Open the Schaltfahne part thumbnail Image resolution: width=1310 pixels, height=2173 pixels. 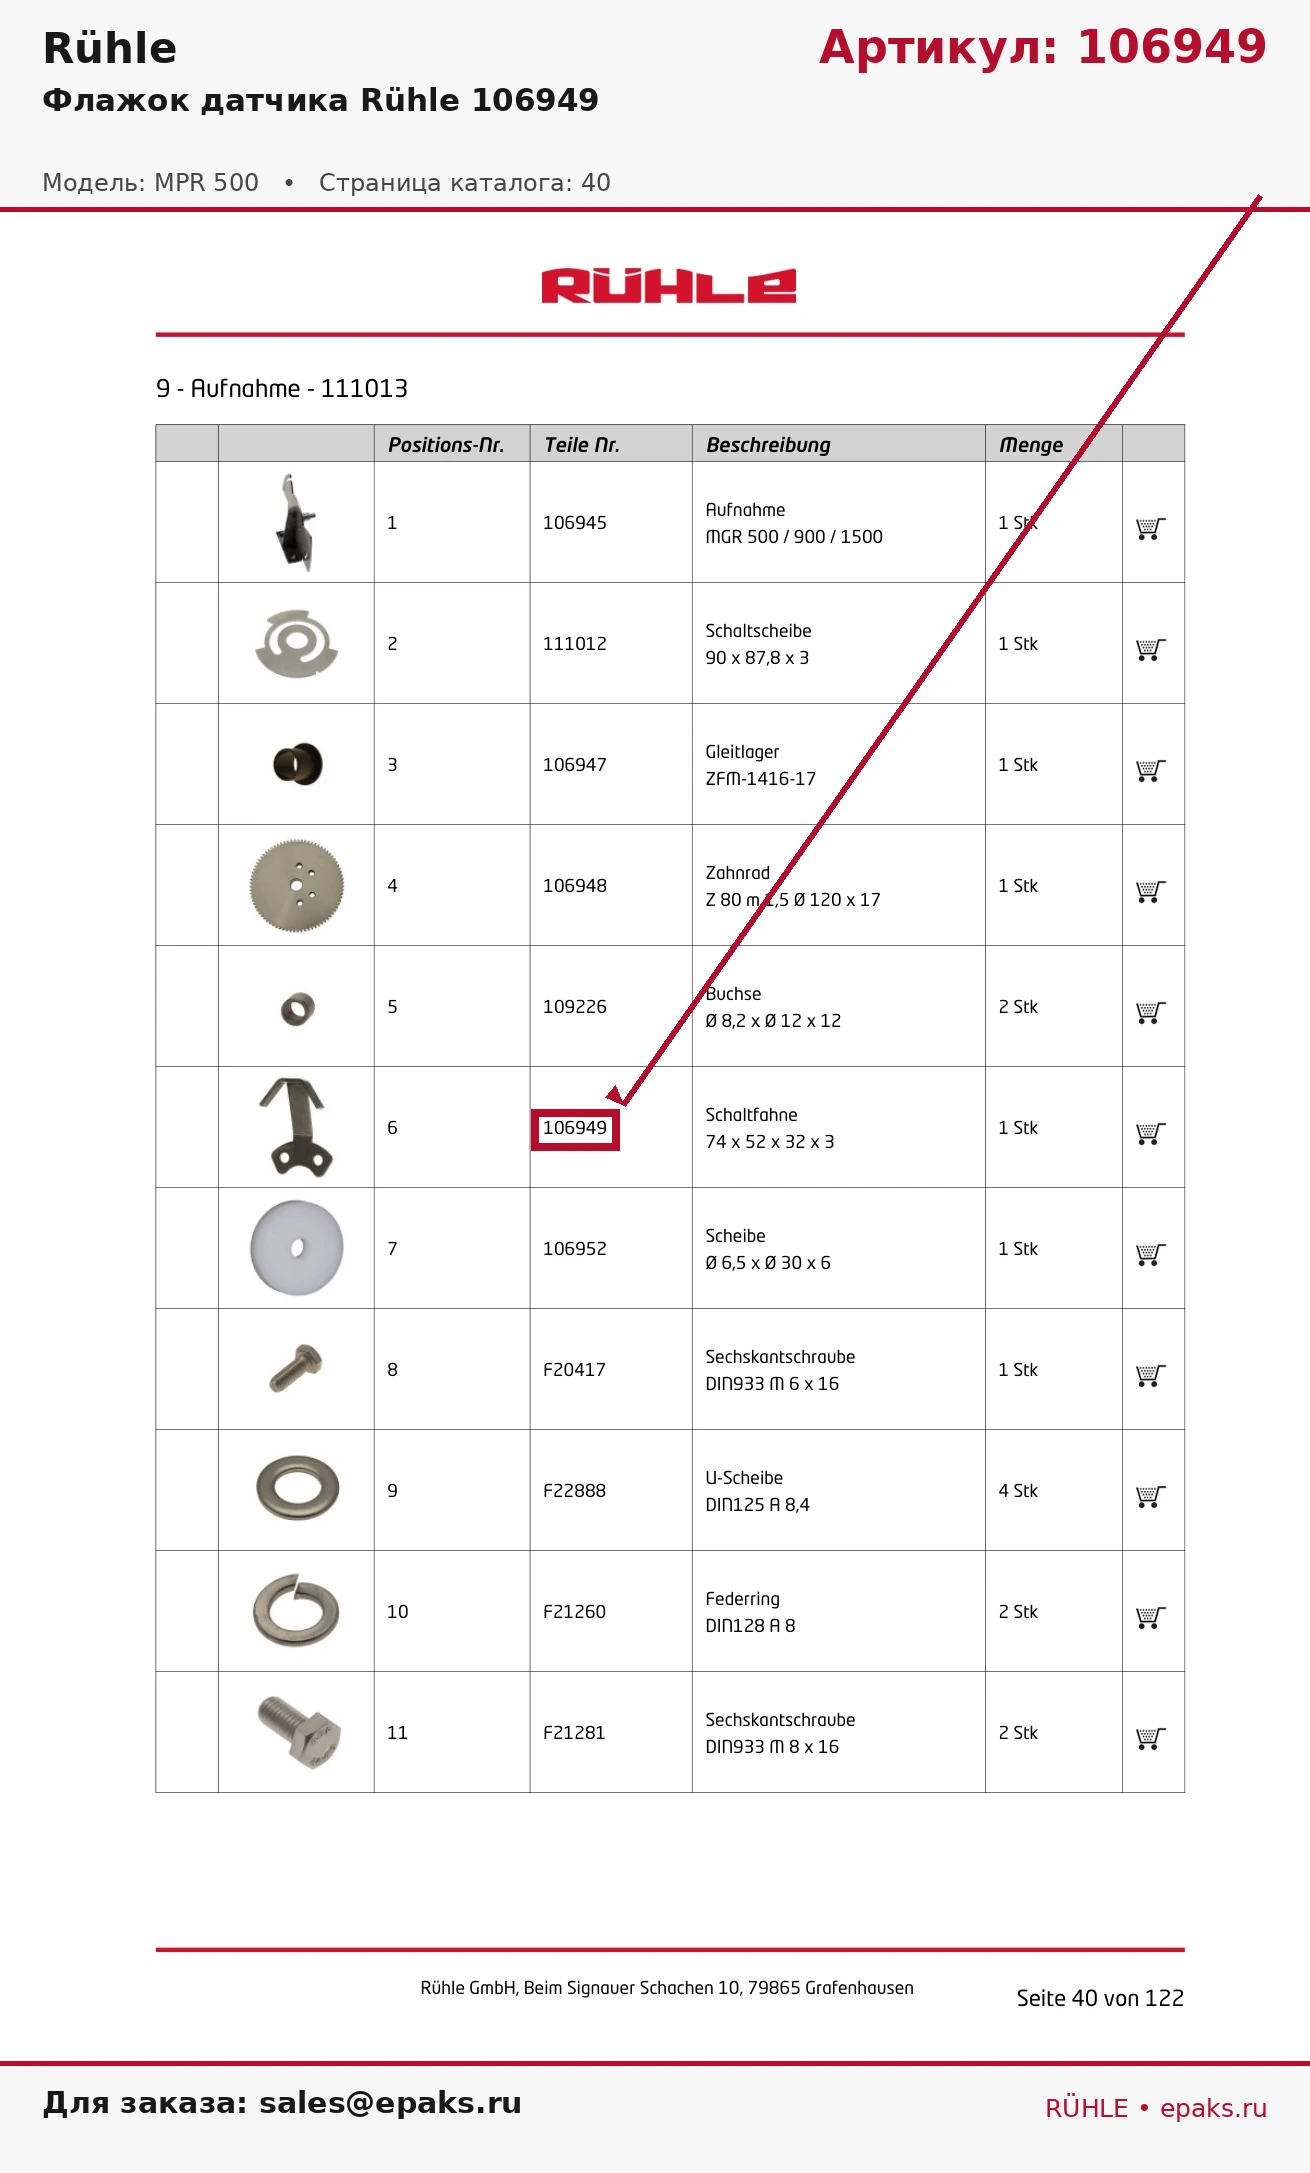point(296,1127)
